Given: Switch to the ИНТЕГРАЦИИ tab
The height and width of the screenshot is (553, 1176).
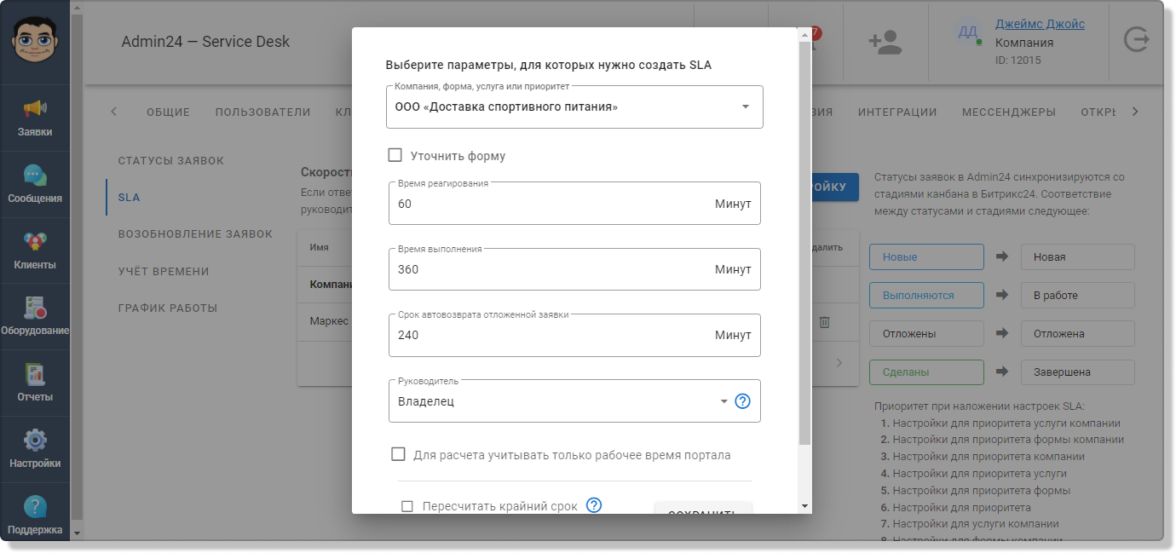Looking at the screenshot, I should coord(898,113).
